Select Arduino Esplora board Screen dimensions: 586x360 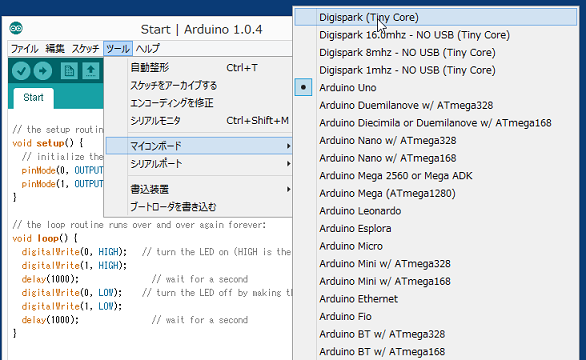(x=435, y=228)
